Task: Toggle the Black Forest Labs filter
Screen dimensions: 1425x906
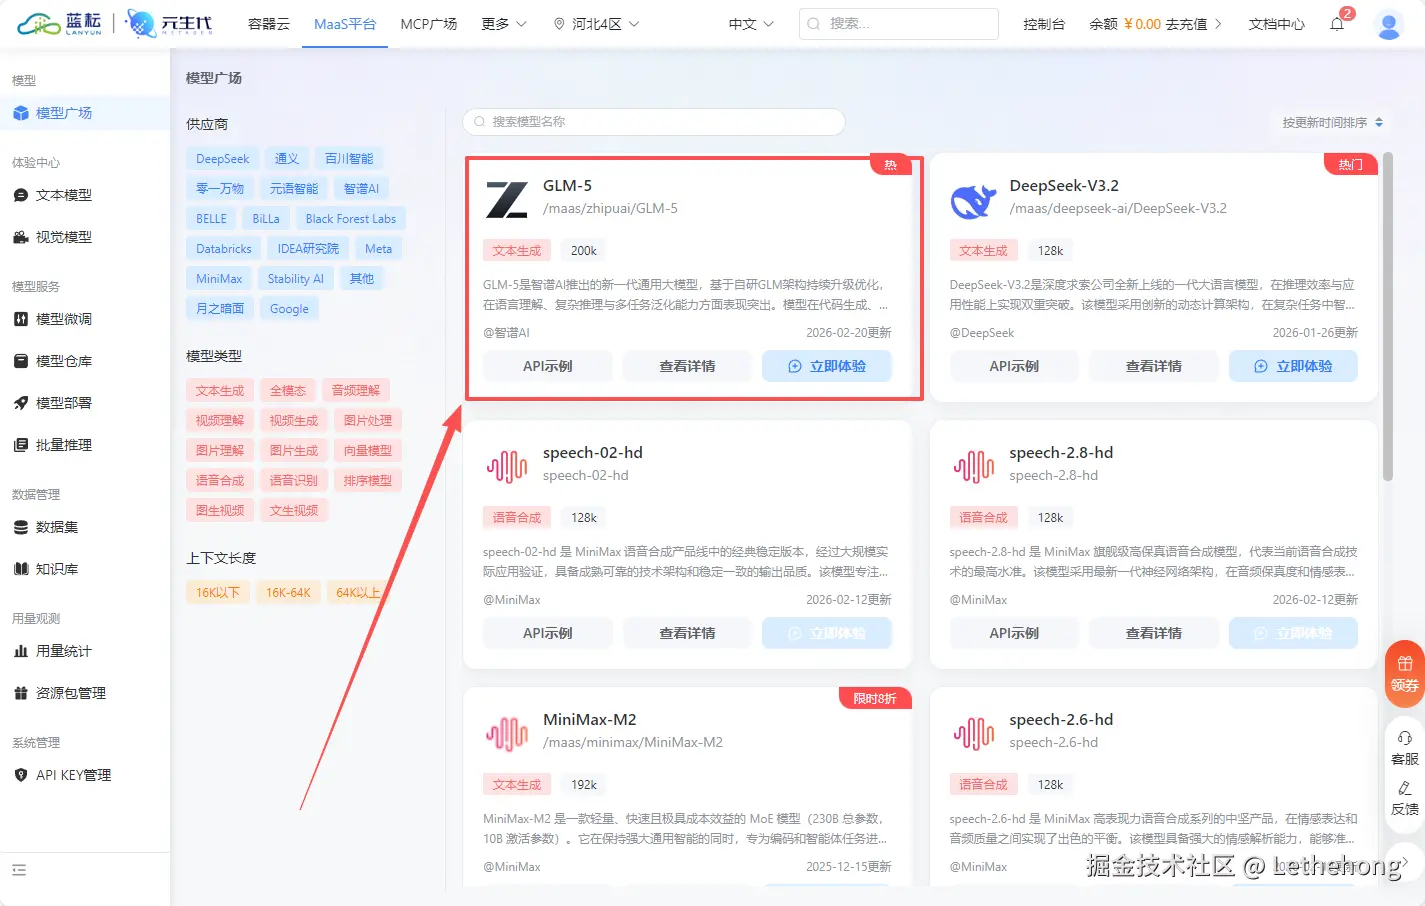Action: pos(351,219)
